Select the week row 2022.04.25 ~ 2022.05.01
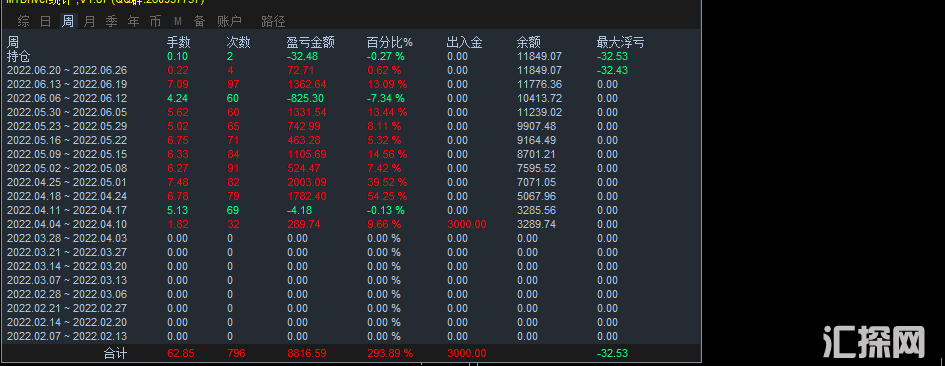This screenshot has height=366, width=945. coord(67,182)
